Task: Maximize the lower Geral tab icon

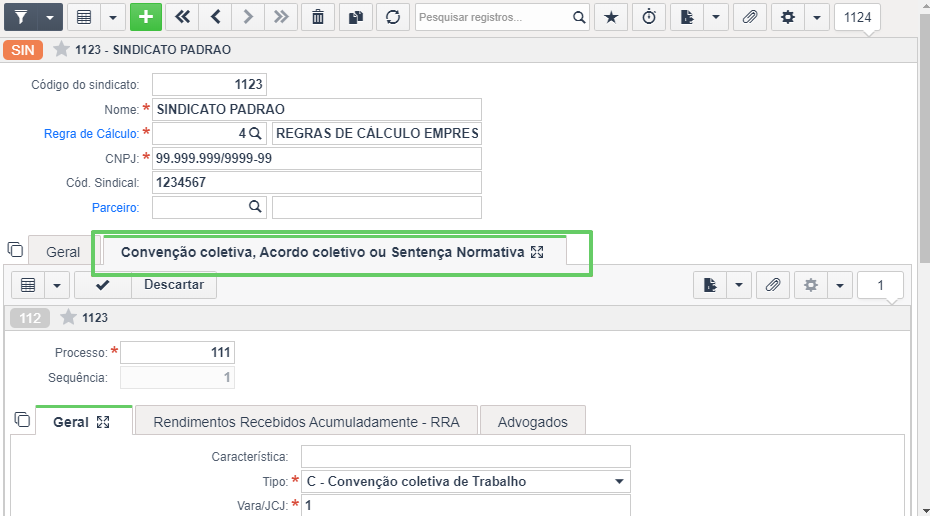Action: coord(103,422)
